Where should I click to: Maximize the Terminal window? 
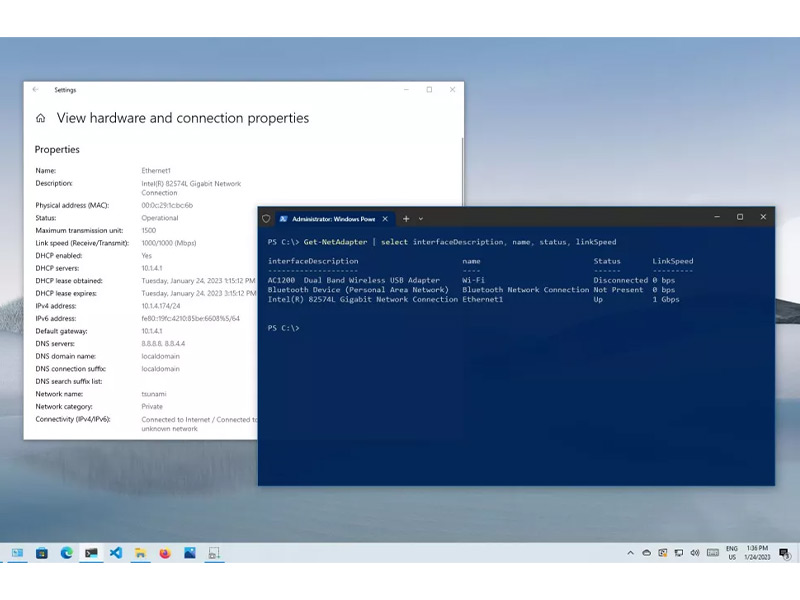(740, 217)
